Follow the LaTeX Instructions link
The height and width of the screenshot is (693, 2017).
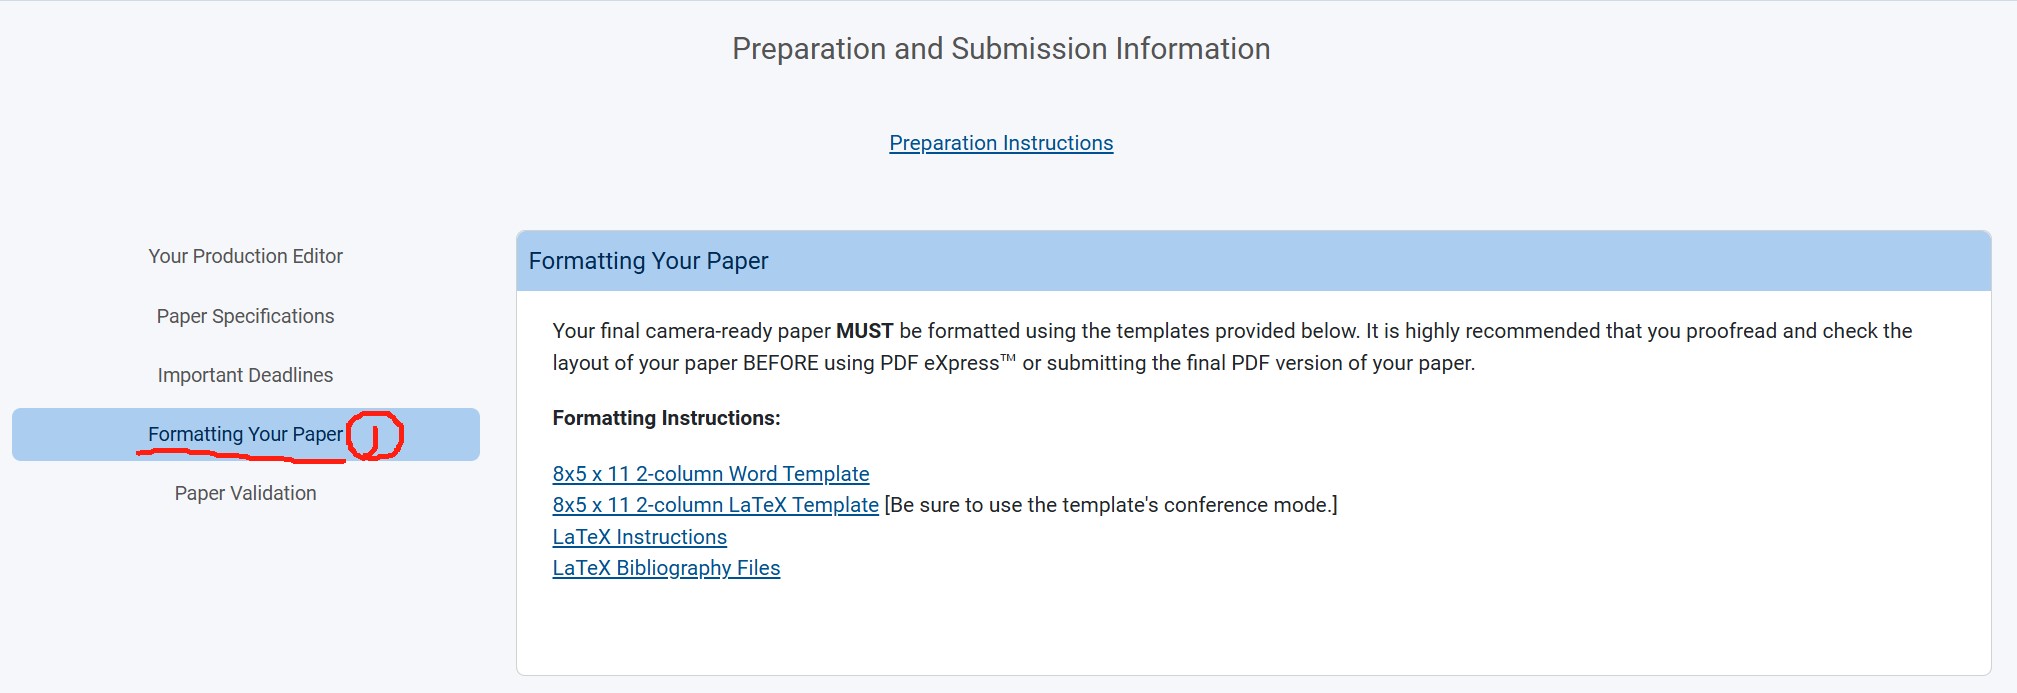coord(639,537)
